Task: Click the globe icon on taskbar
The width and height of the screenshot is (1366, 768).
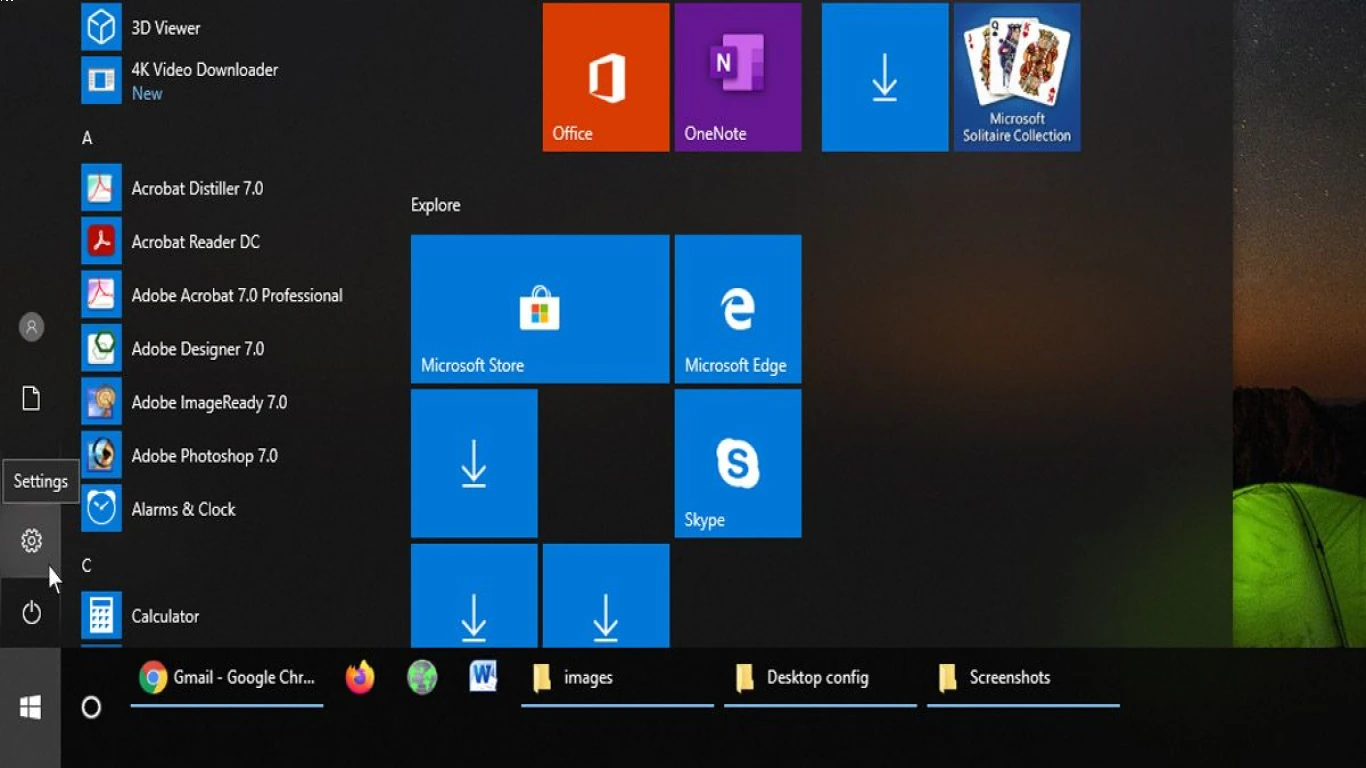Action: 422,677
